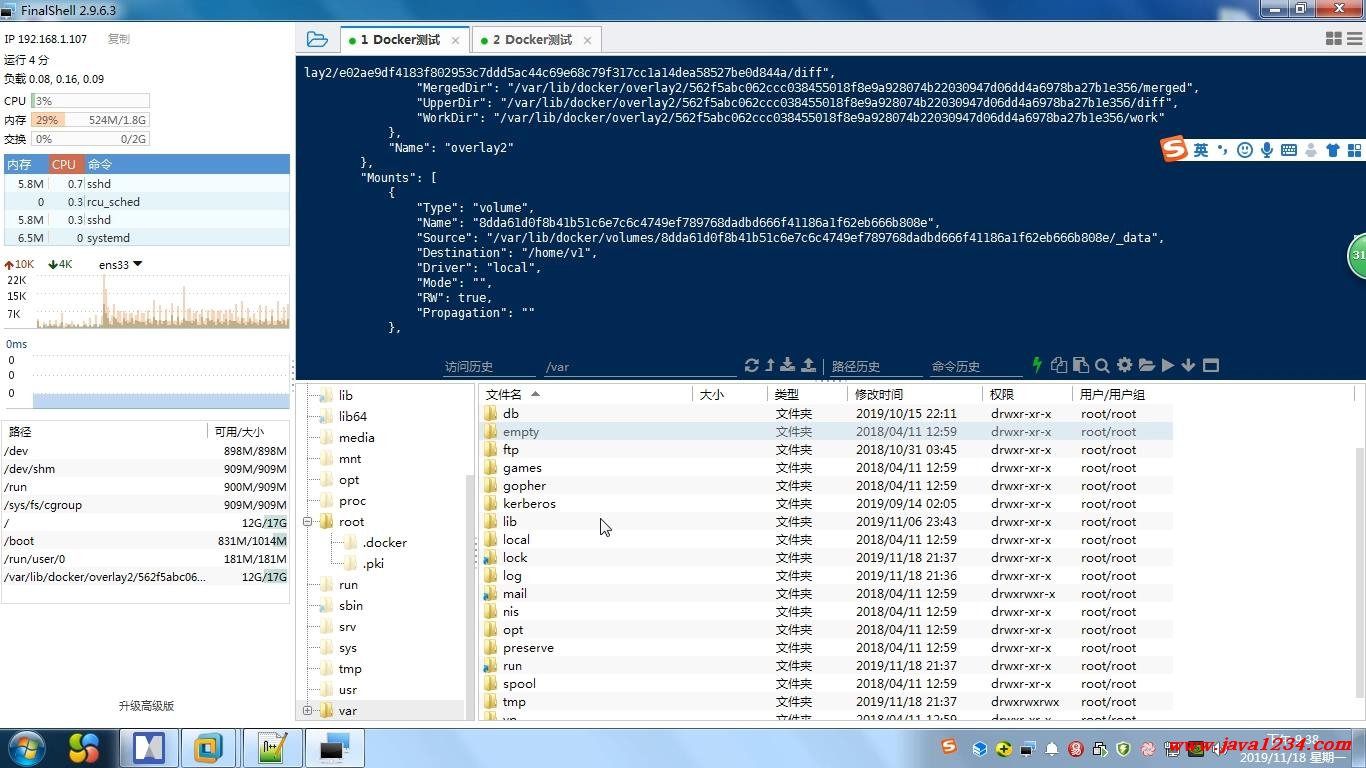This screenshot has width=1366, height=768.
Task: Select the CPU sort tab in process list
Action: click(x=64, y=164)
